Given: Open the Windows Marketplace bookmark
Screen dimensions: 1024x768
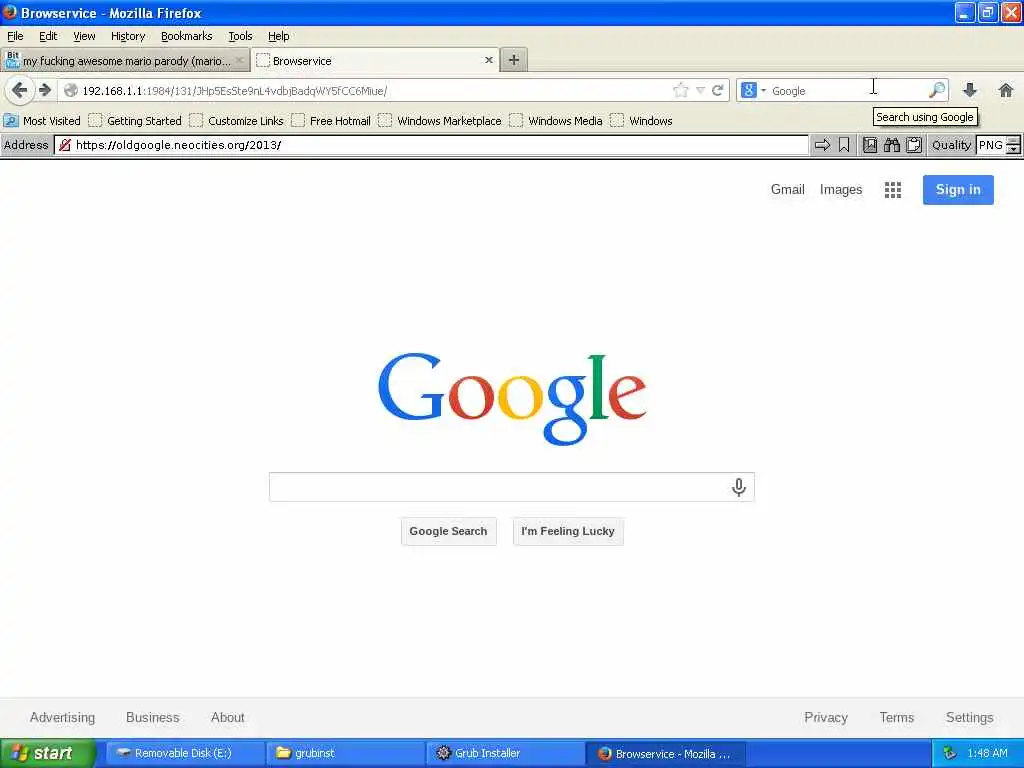Looking at the screenshot, I should pos(441,121).
